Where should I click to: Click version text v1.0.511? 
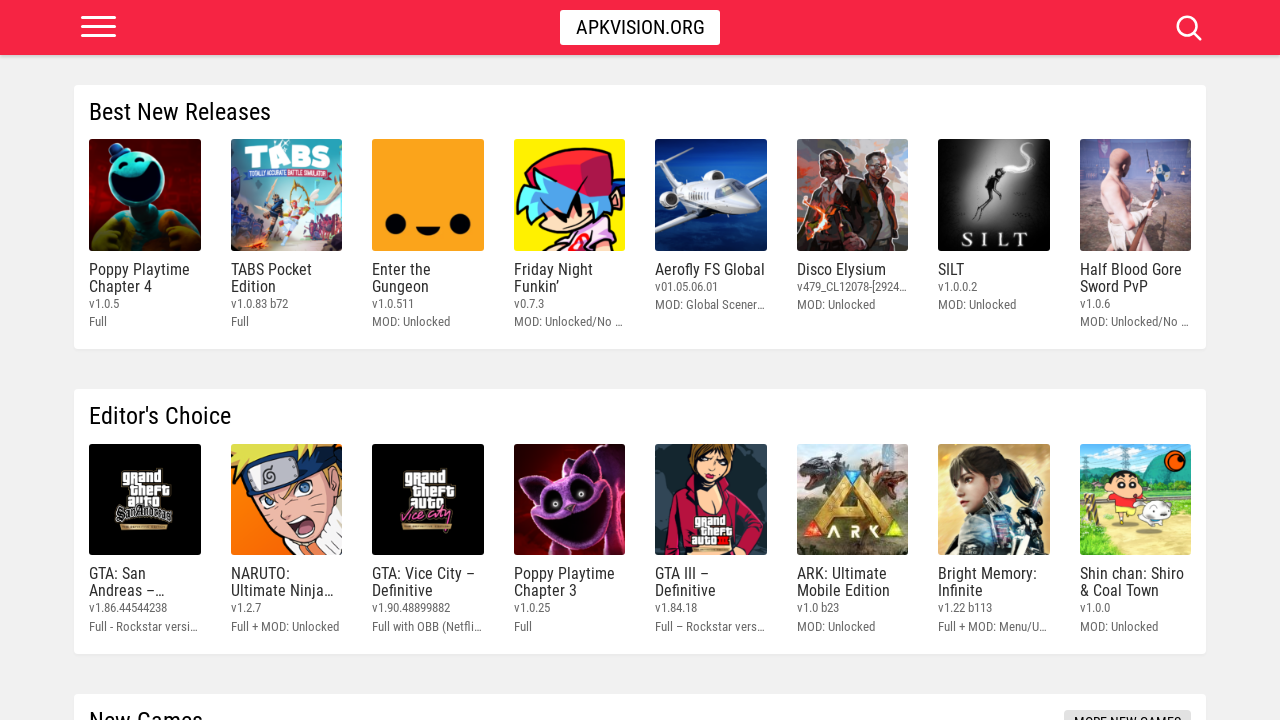(x=393, y=304)
